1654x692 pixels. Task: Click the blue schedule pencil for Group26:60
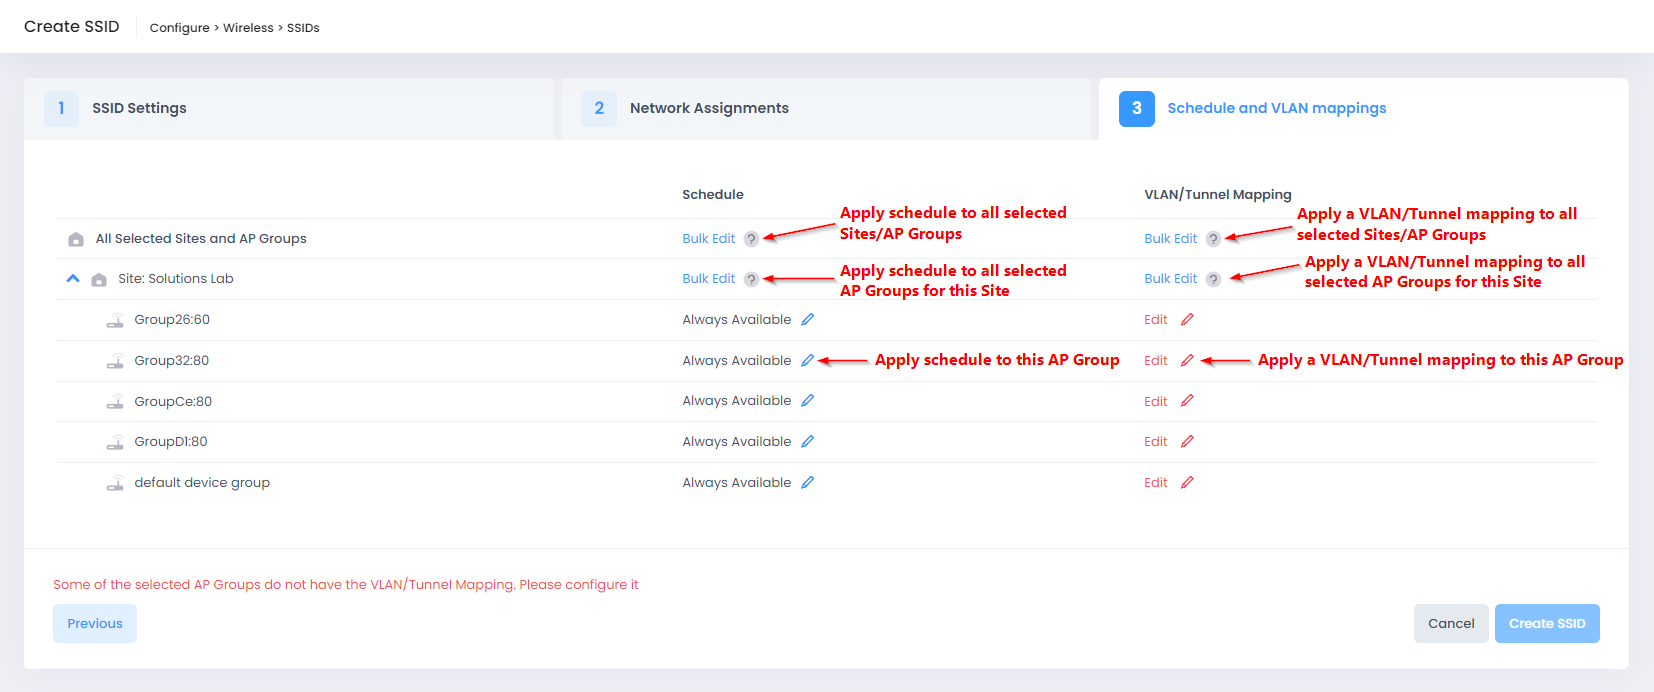807,320
